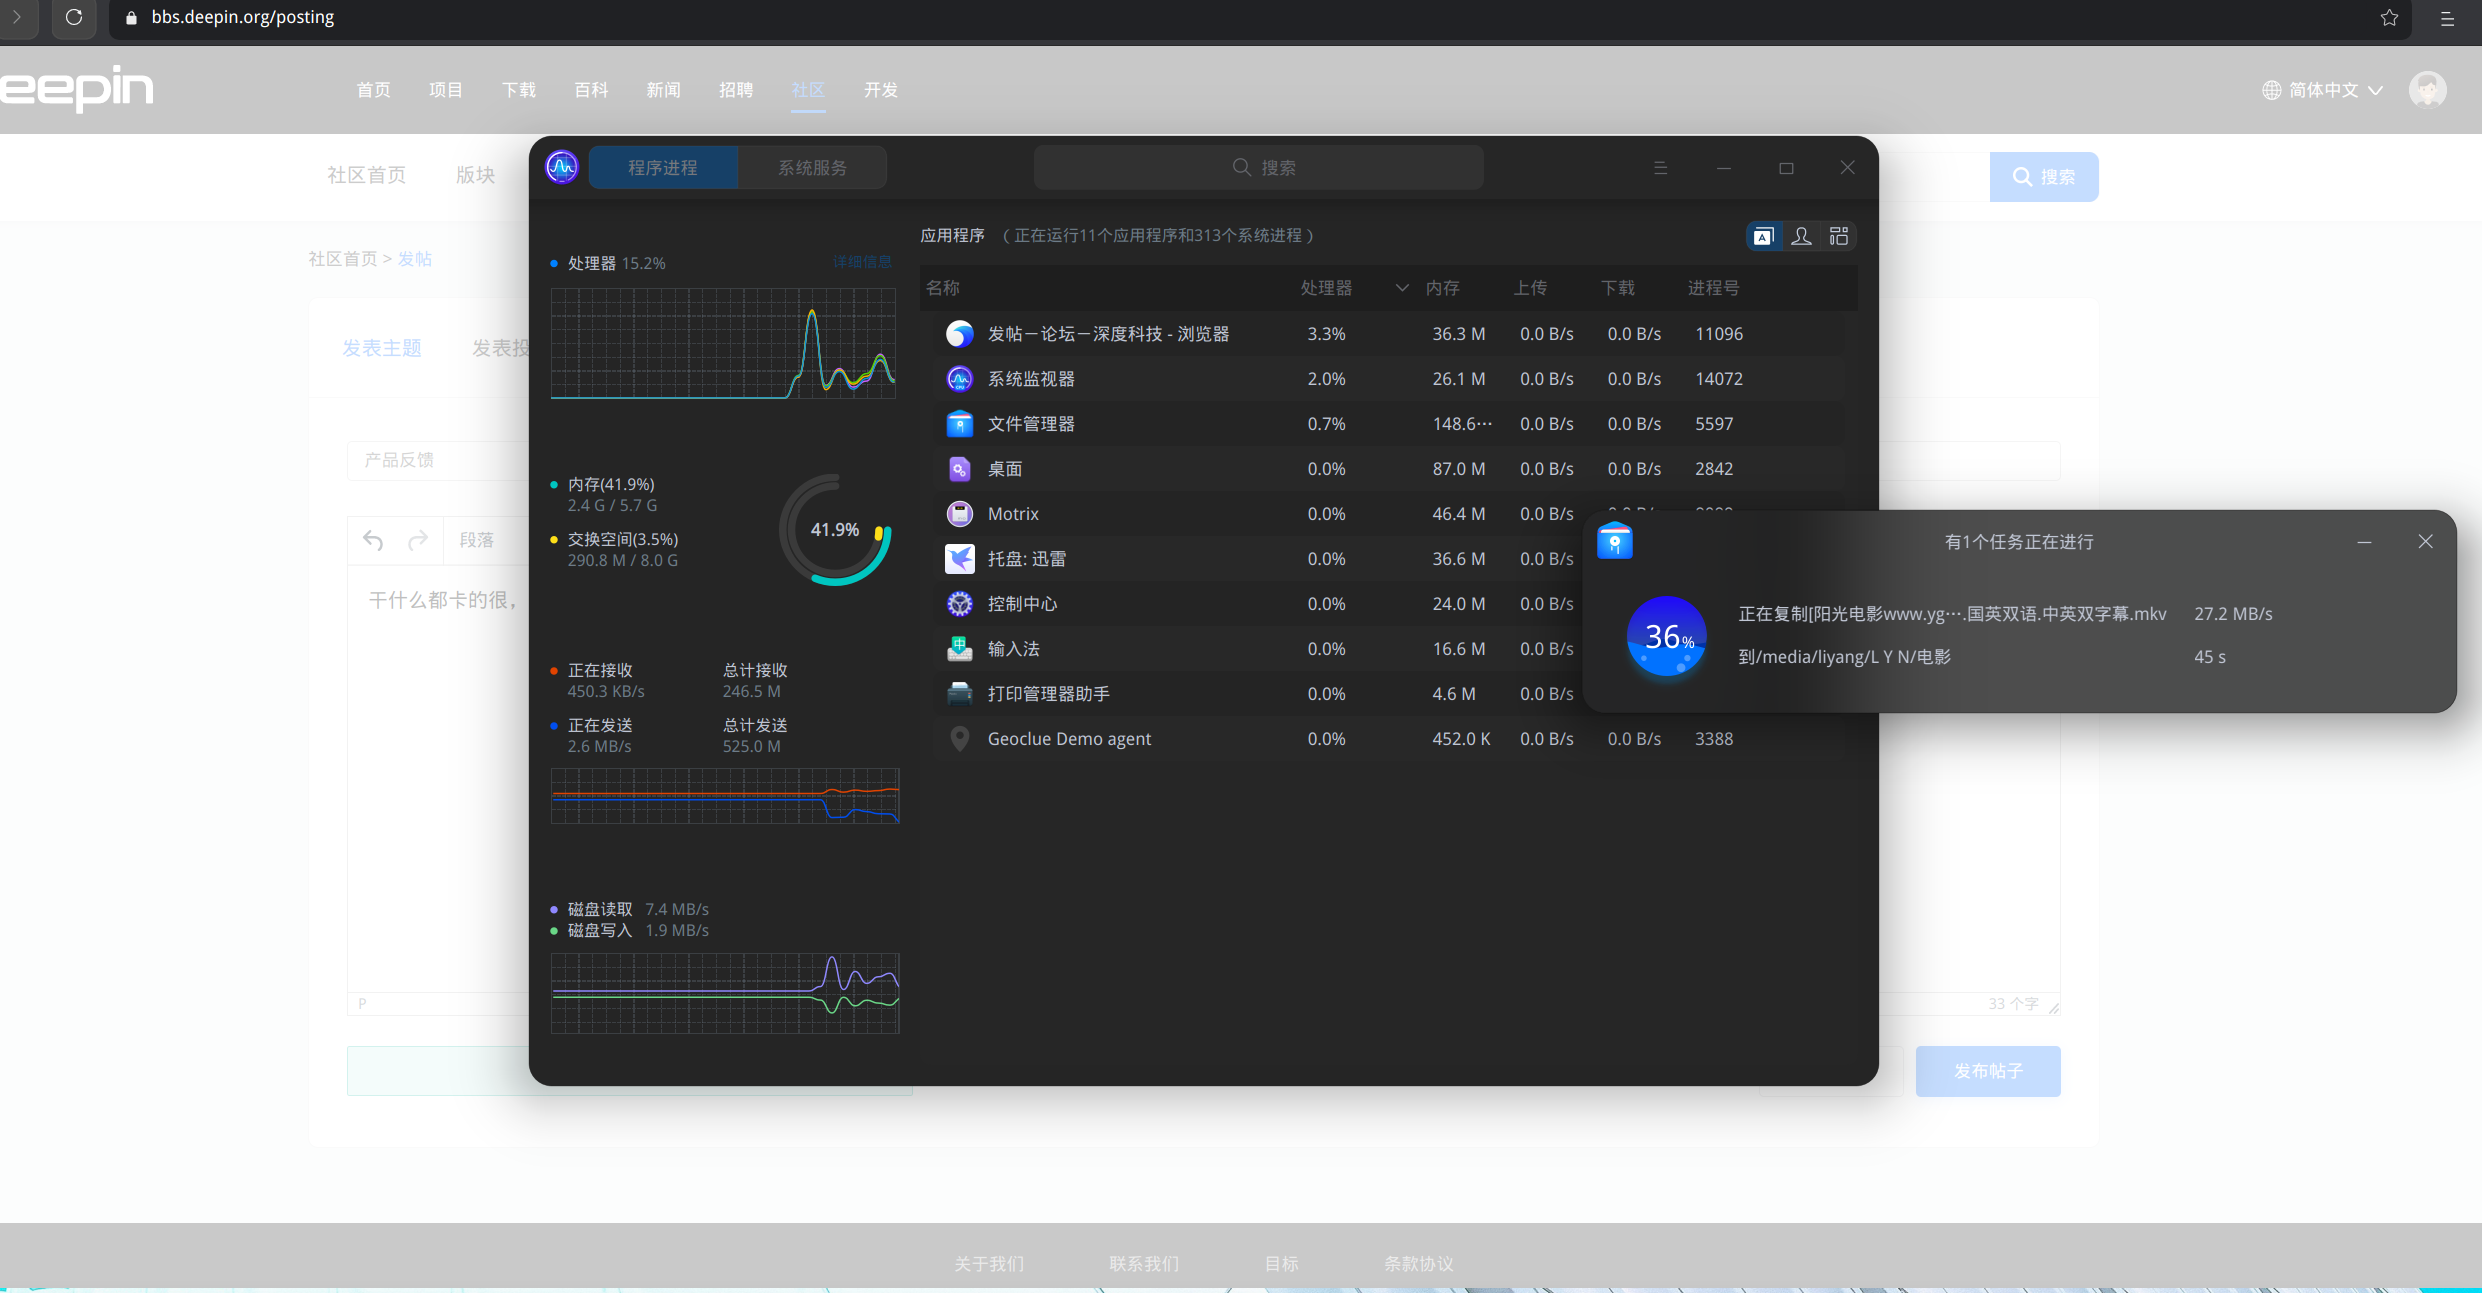The width and height of the screenshot is (2482, 1293).
Task: Open system monitor hamburger menu
Action: (1660, 168)
